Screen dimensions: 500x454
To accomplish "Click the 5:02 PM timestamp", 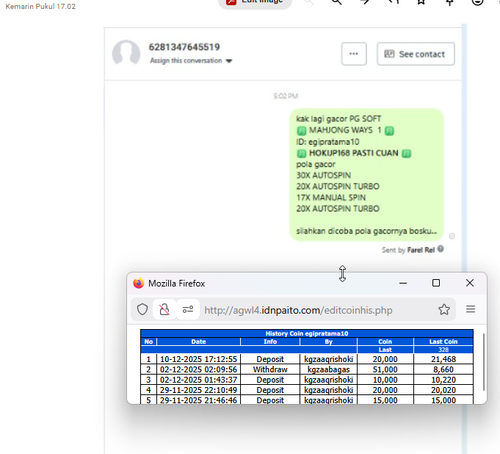I will click(286, 96).
